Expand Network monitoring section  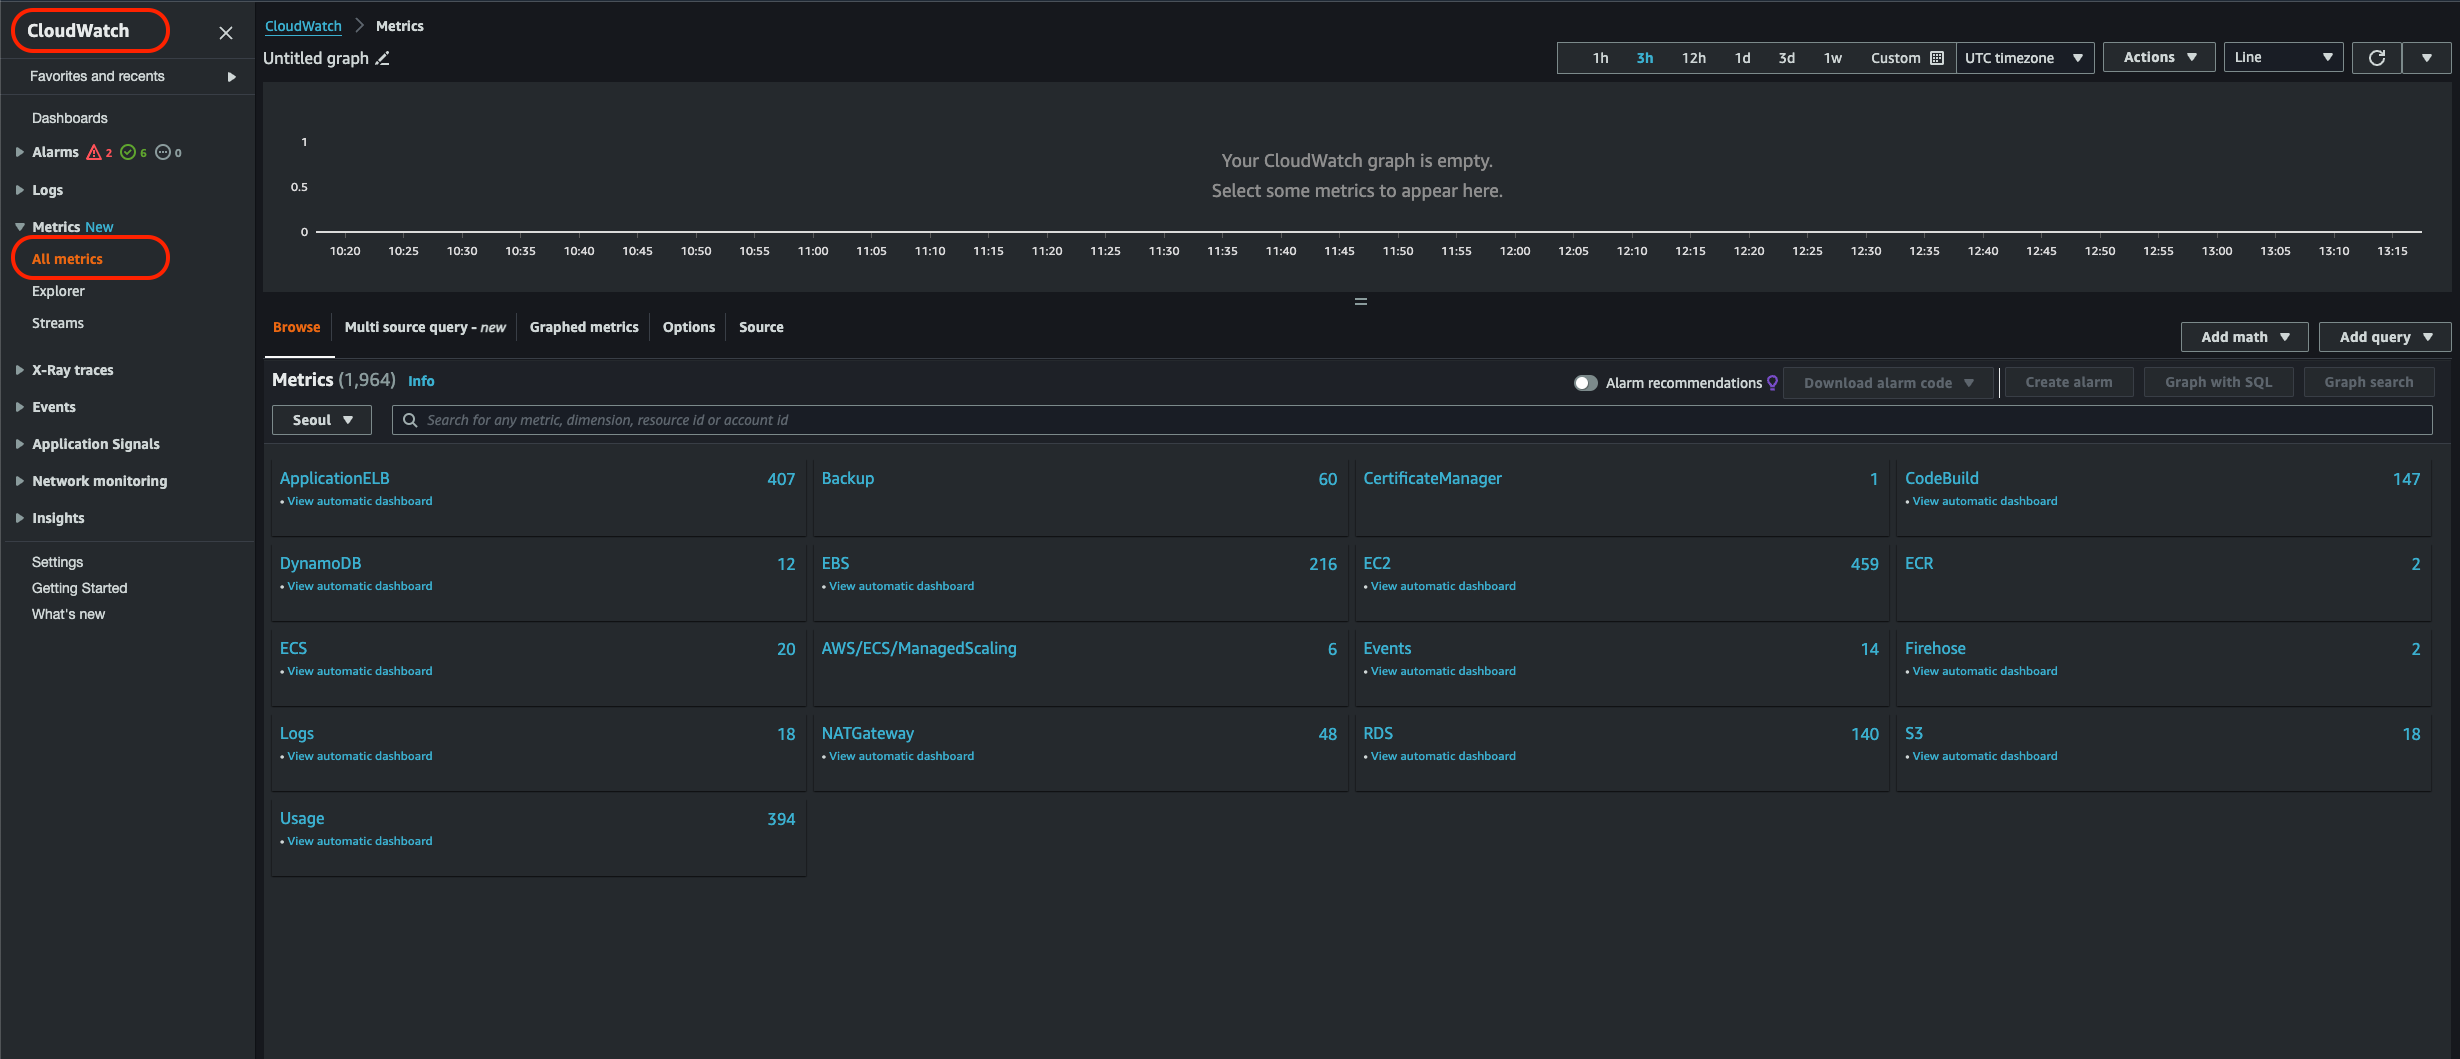(x=19, y=481)
